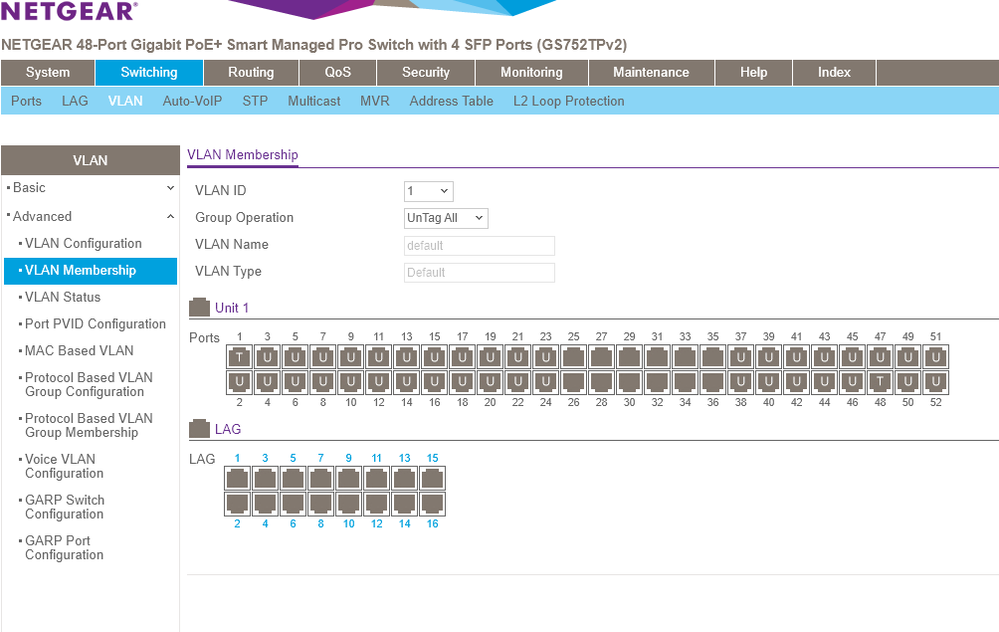Open the Multicast submenu
Screen dimensions: 999x632
[x=314, y=101]
